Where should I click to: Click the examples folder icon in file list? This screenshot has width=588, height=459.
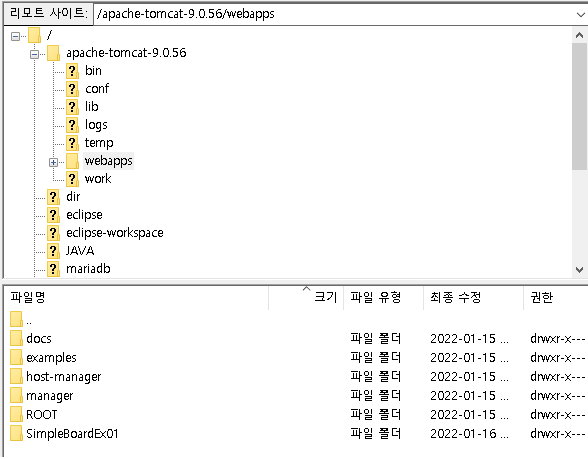coord(16,357)
